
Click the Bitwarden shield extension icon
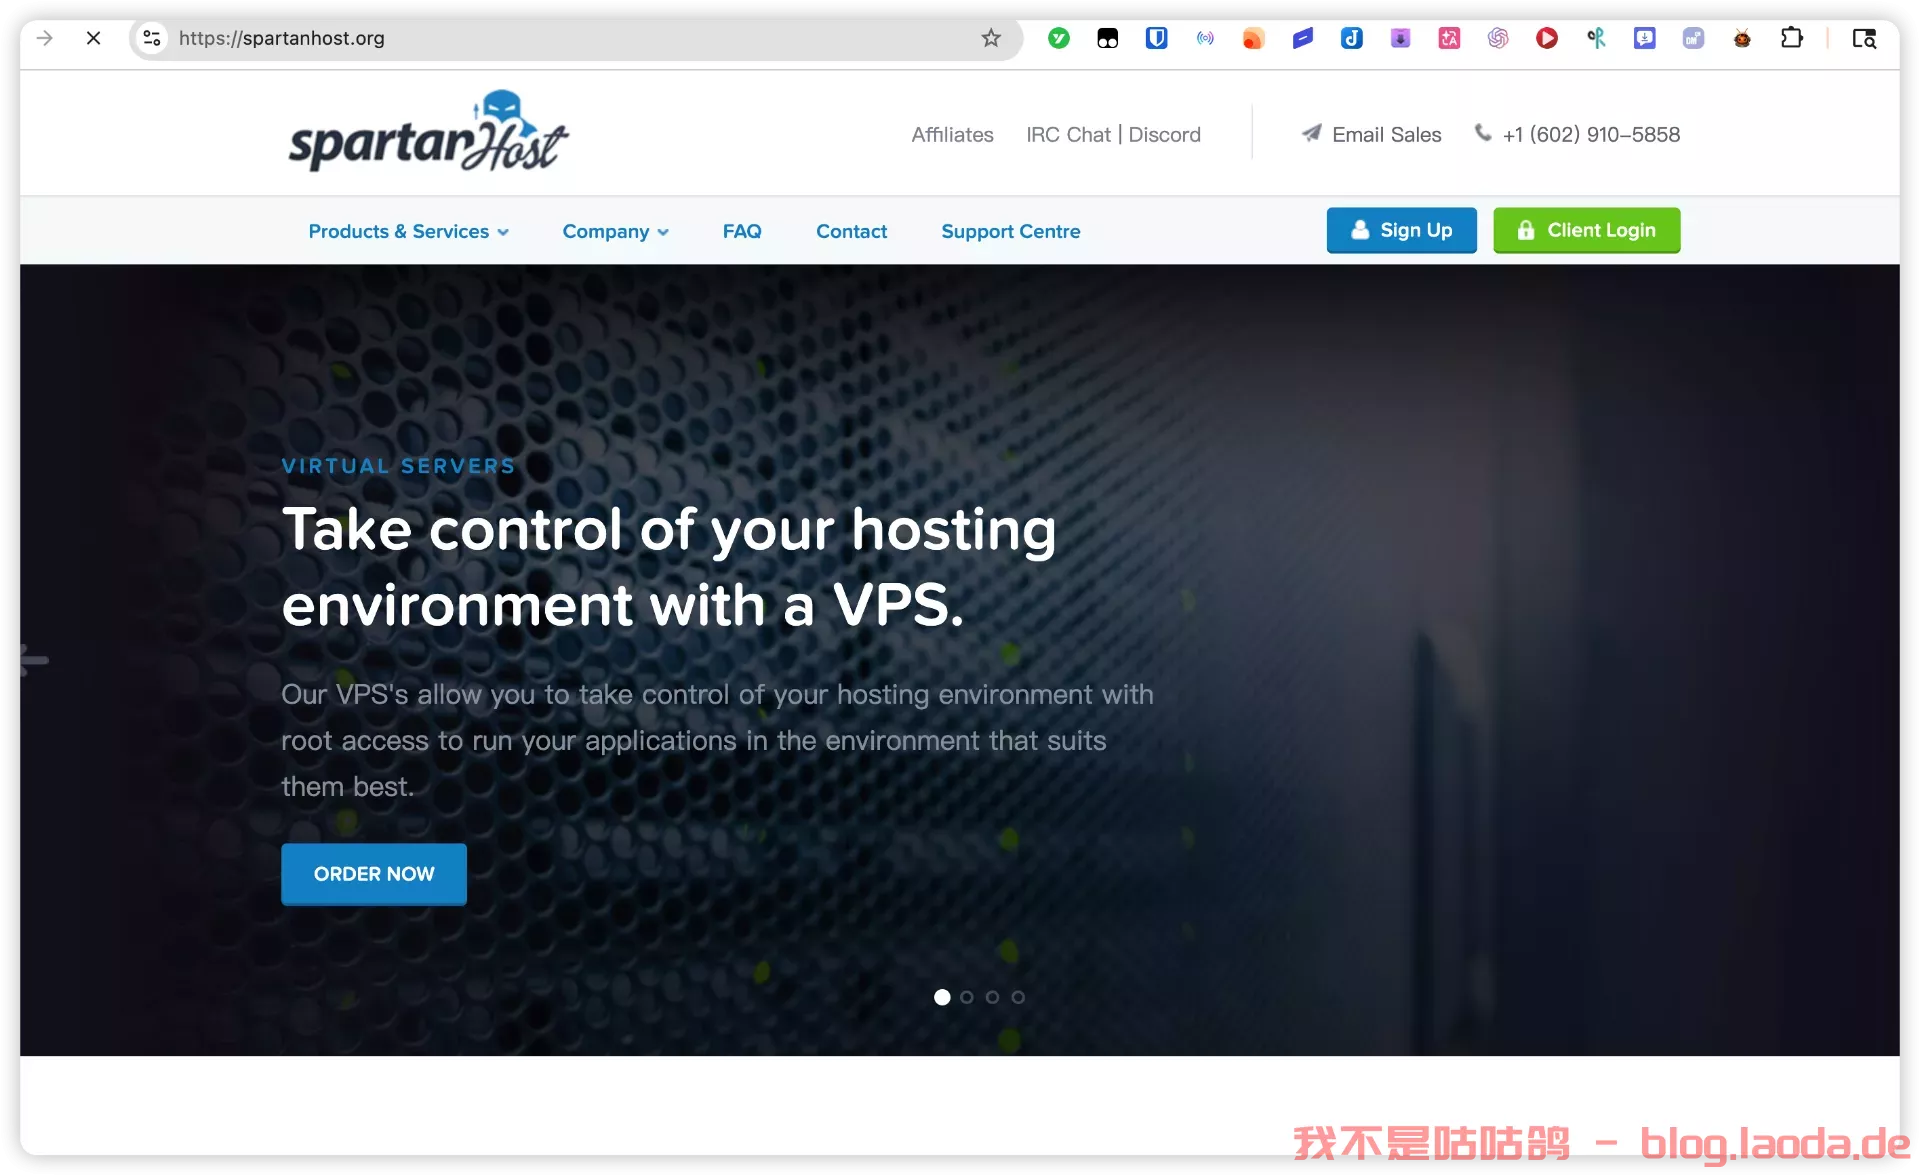click(1156, 38)
